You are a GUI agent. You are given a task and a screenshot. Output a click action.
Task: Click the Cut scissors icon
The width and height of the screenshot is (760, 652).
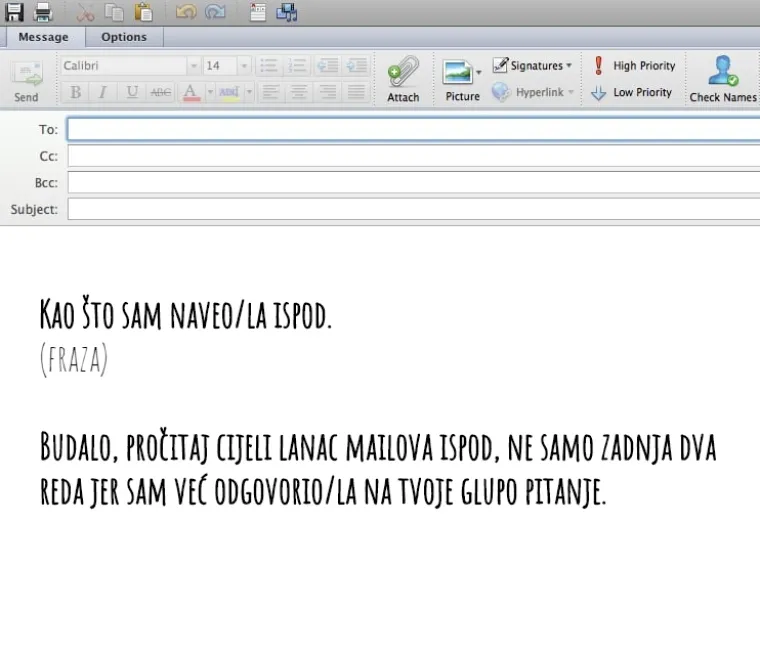click(x=86, y=12)
